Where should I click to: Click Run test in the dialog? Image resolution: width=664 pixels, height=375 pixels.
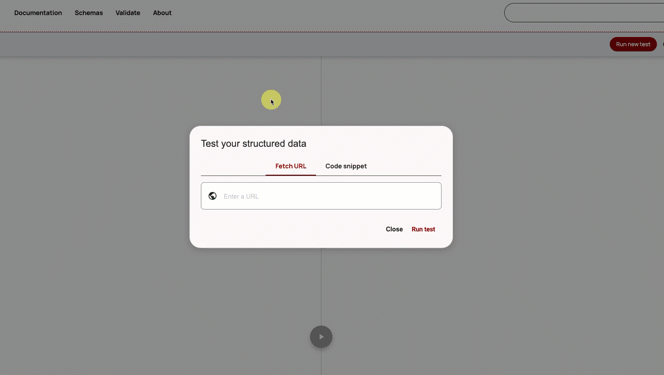click(423, 229)
